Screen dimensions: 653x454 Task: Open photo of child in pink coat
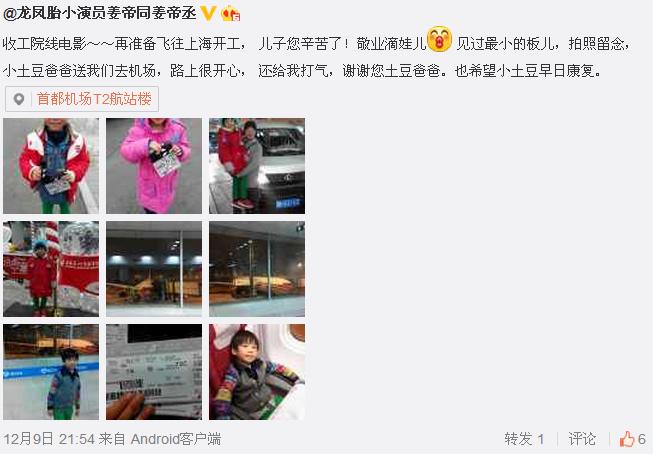tap(154, 166)
